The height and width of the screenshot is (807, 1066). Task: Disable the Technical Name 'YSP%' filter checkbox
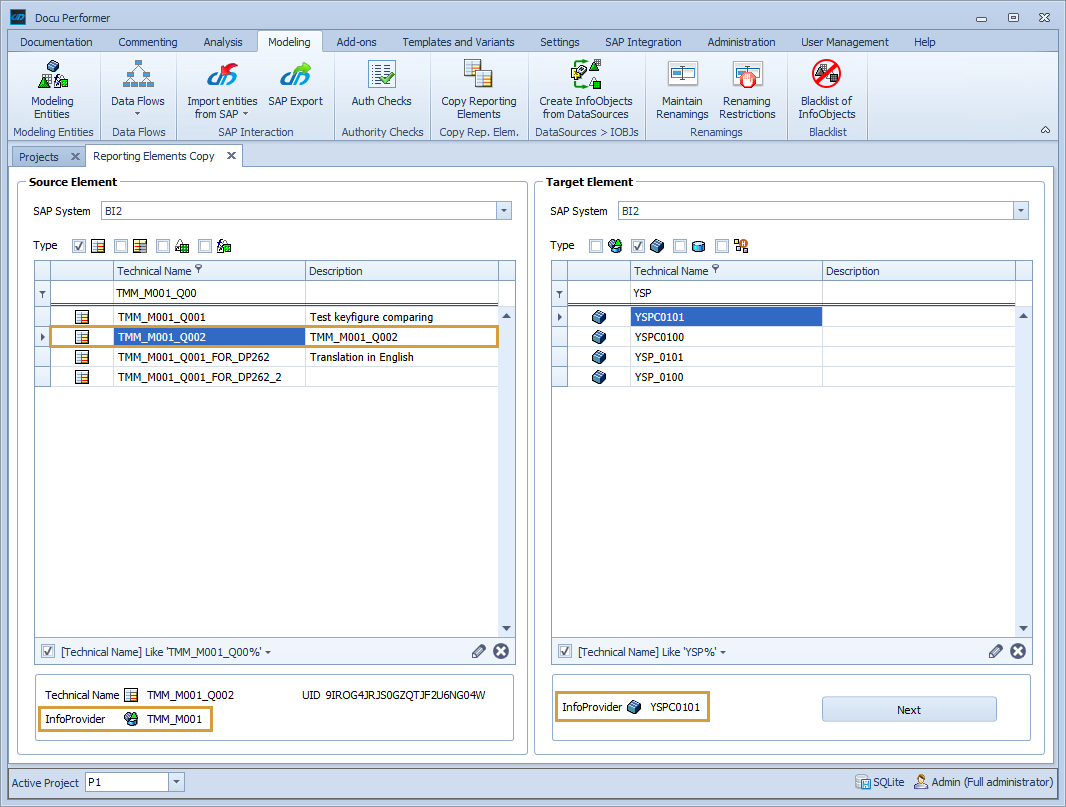(x=563, y=651)
